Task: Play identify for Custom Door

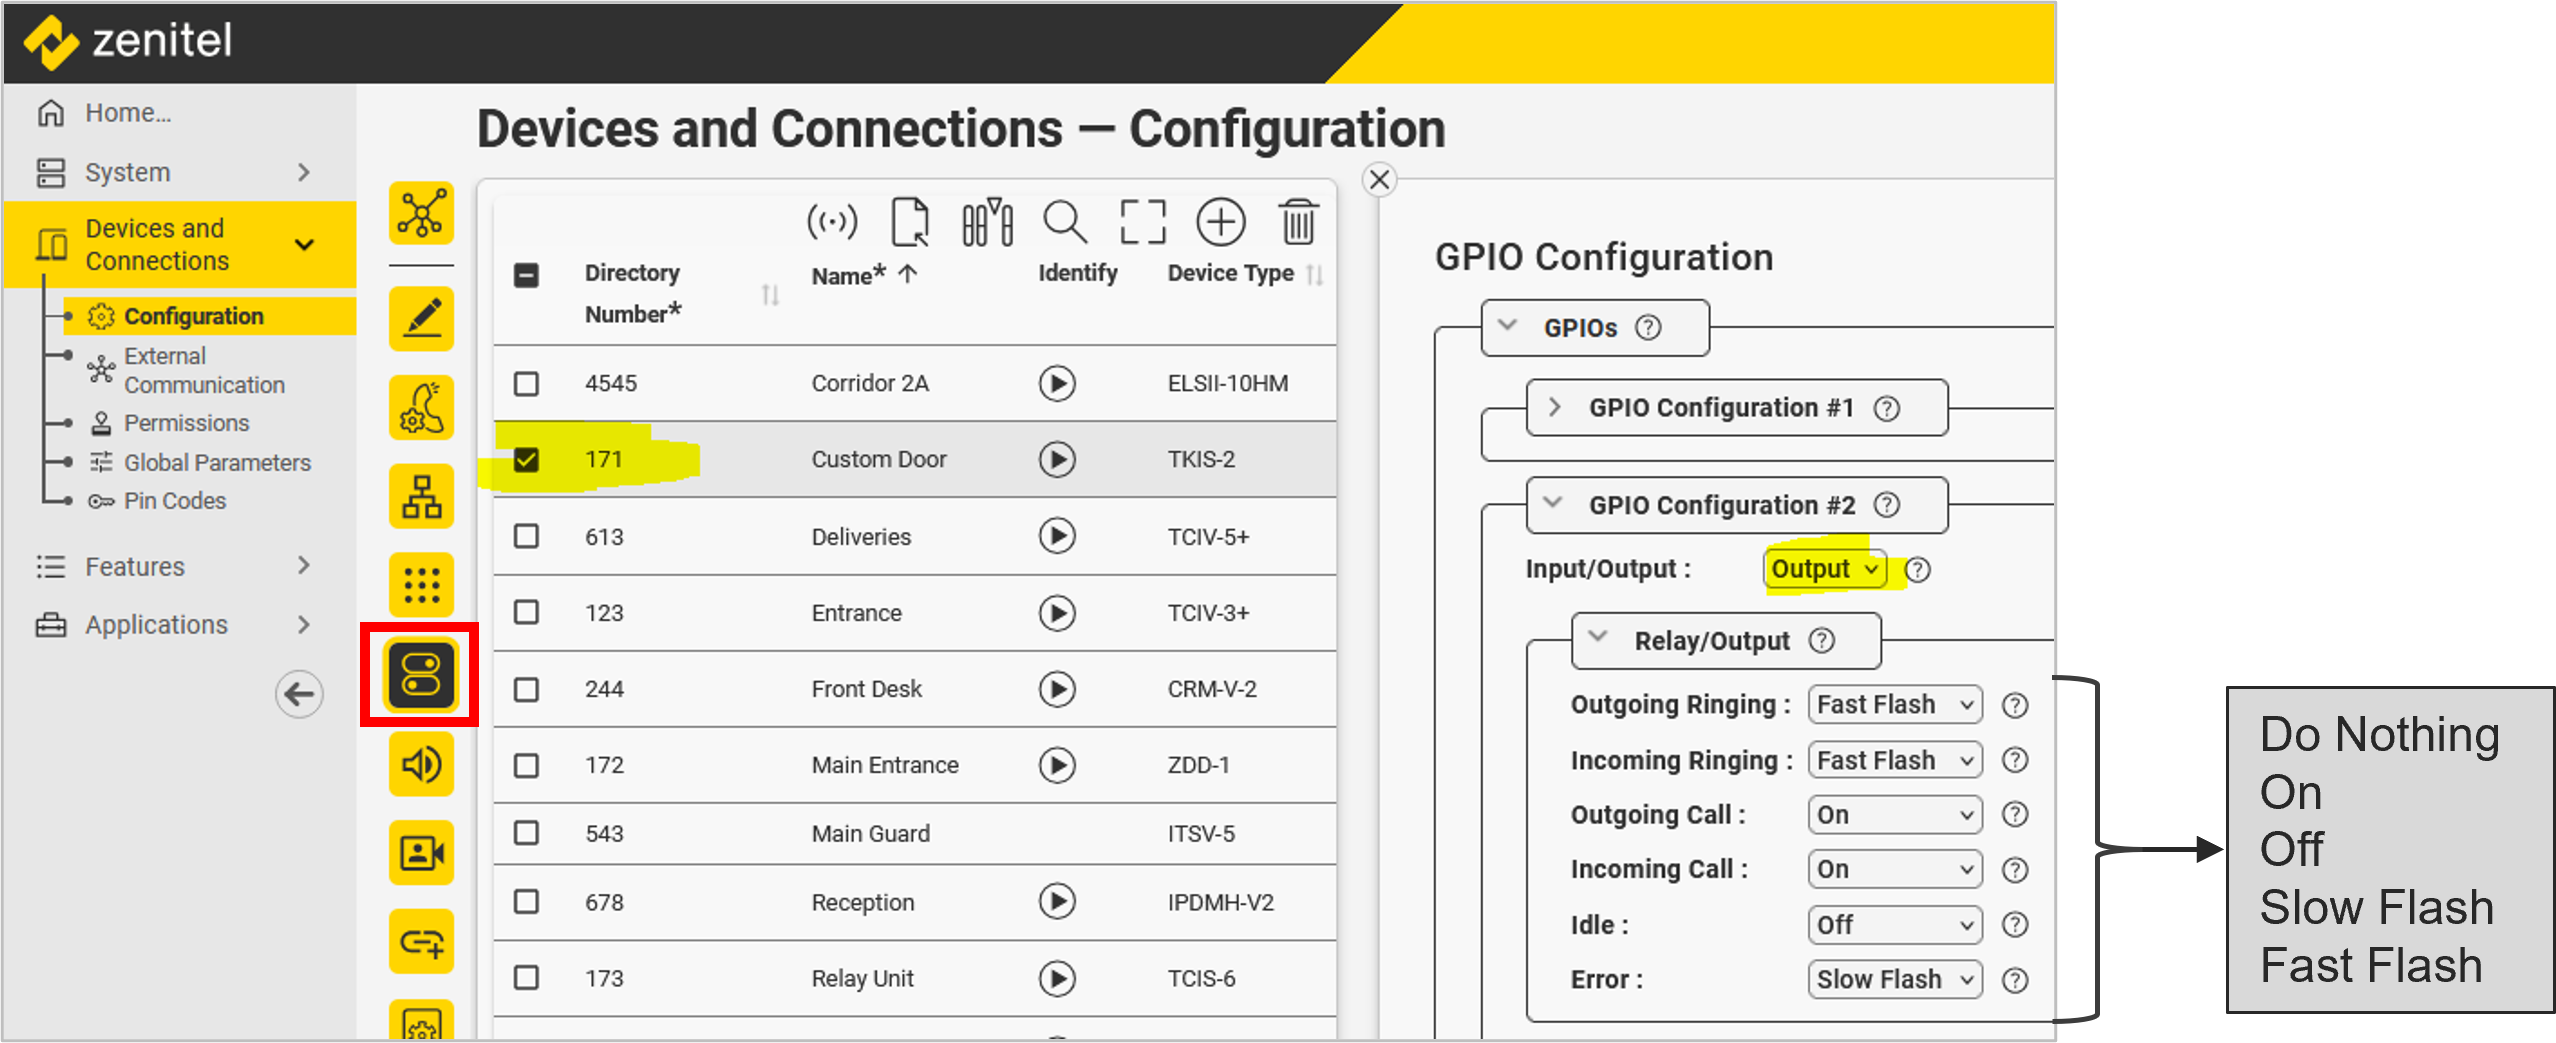Action: pyautogui.click(x=1057, y=459)
